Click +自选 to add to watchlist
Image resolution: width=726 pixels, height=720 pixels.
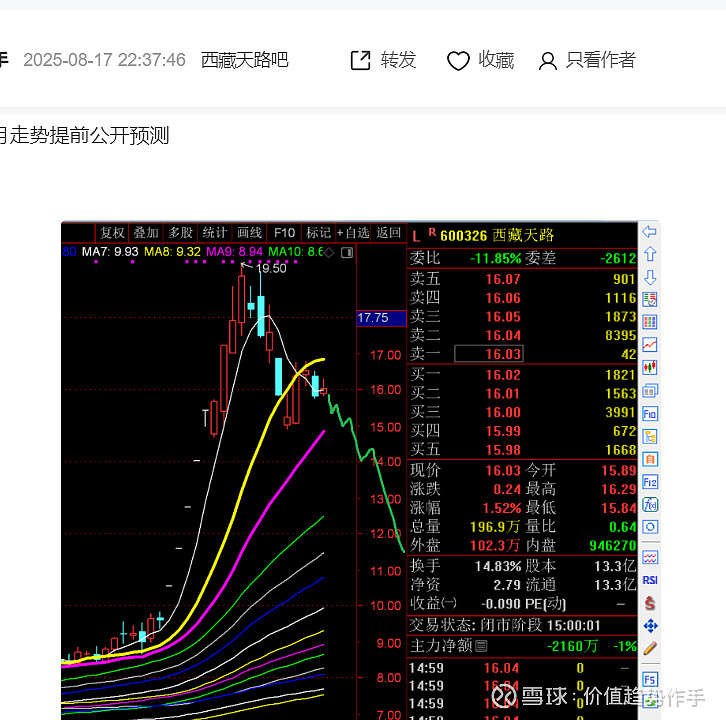pos(353,232)
